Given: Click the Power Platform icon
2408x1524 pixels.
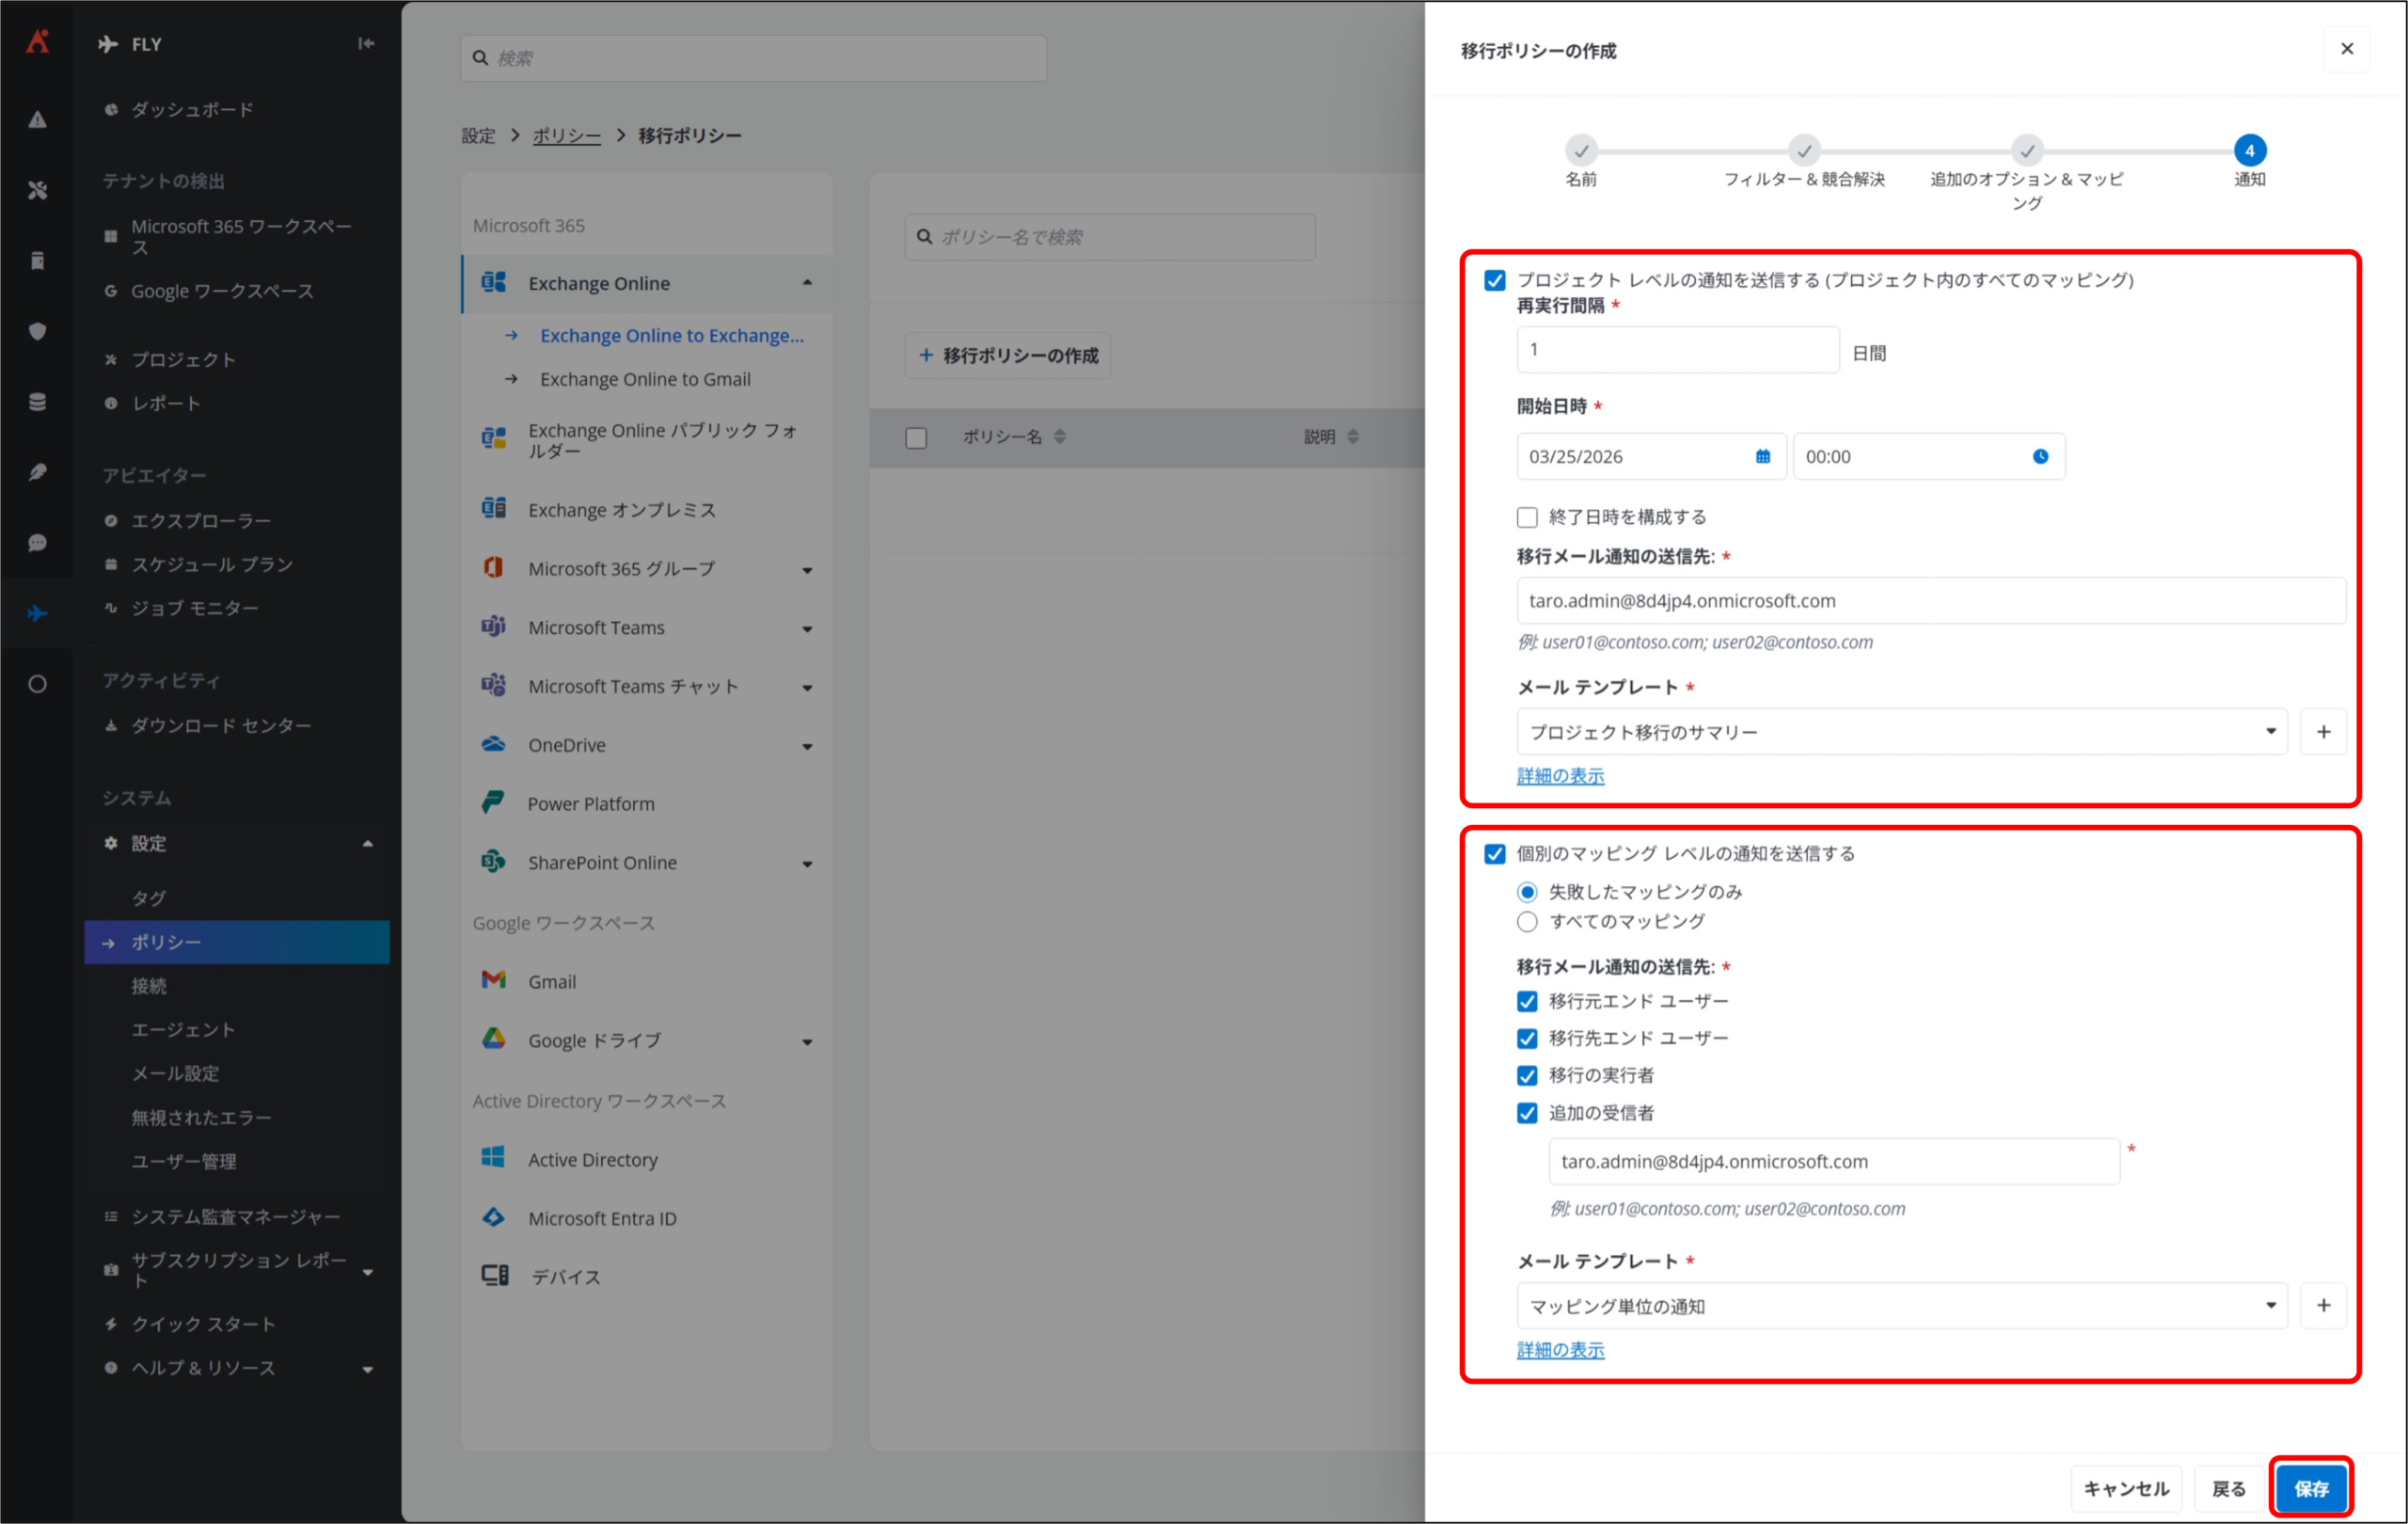Looking at the screenshot, I should 493,802.
